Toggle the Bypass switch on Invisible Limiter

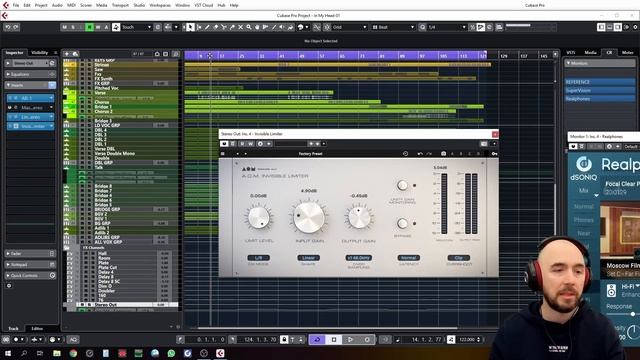[402, 223]
